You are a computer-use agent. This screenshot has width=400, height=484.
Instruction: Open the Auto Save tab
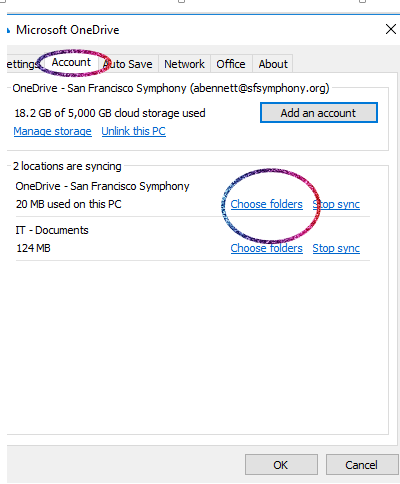128,64
